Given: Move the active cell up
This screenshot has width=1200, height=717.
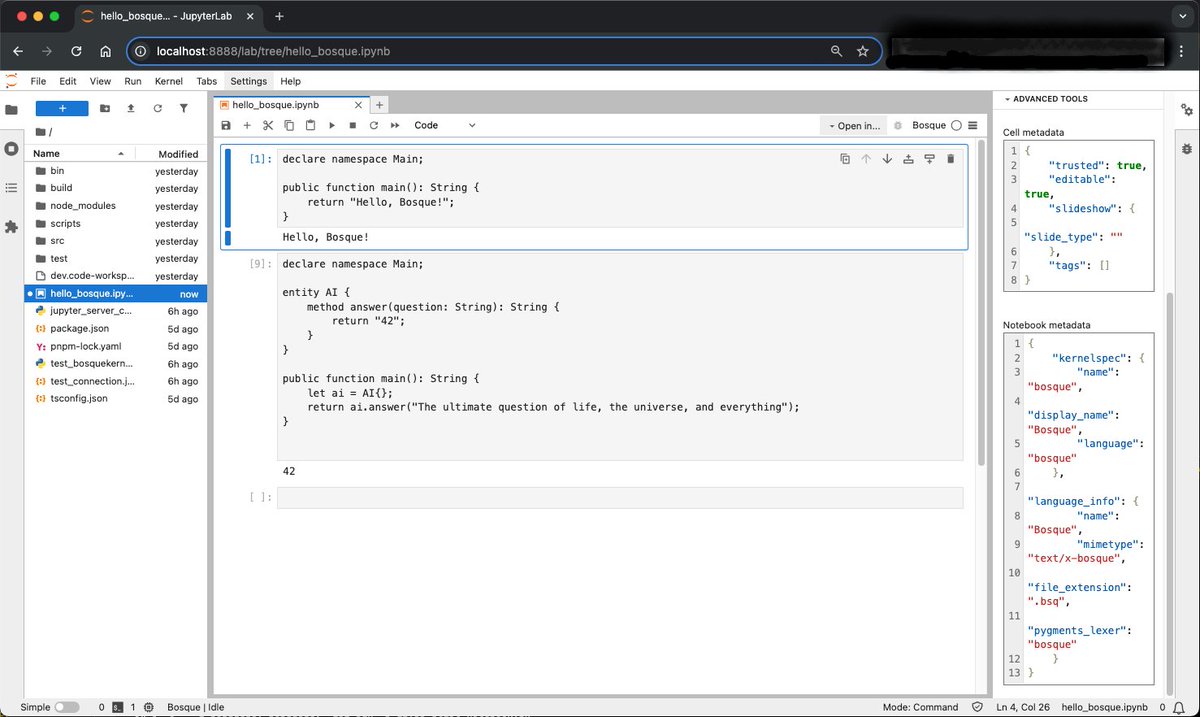Looking at the screenshot, I should tap(866, 158).
